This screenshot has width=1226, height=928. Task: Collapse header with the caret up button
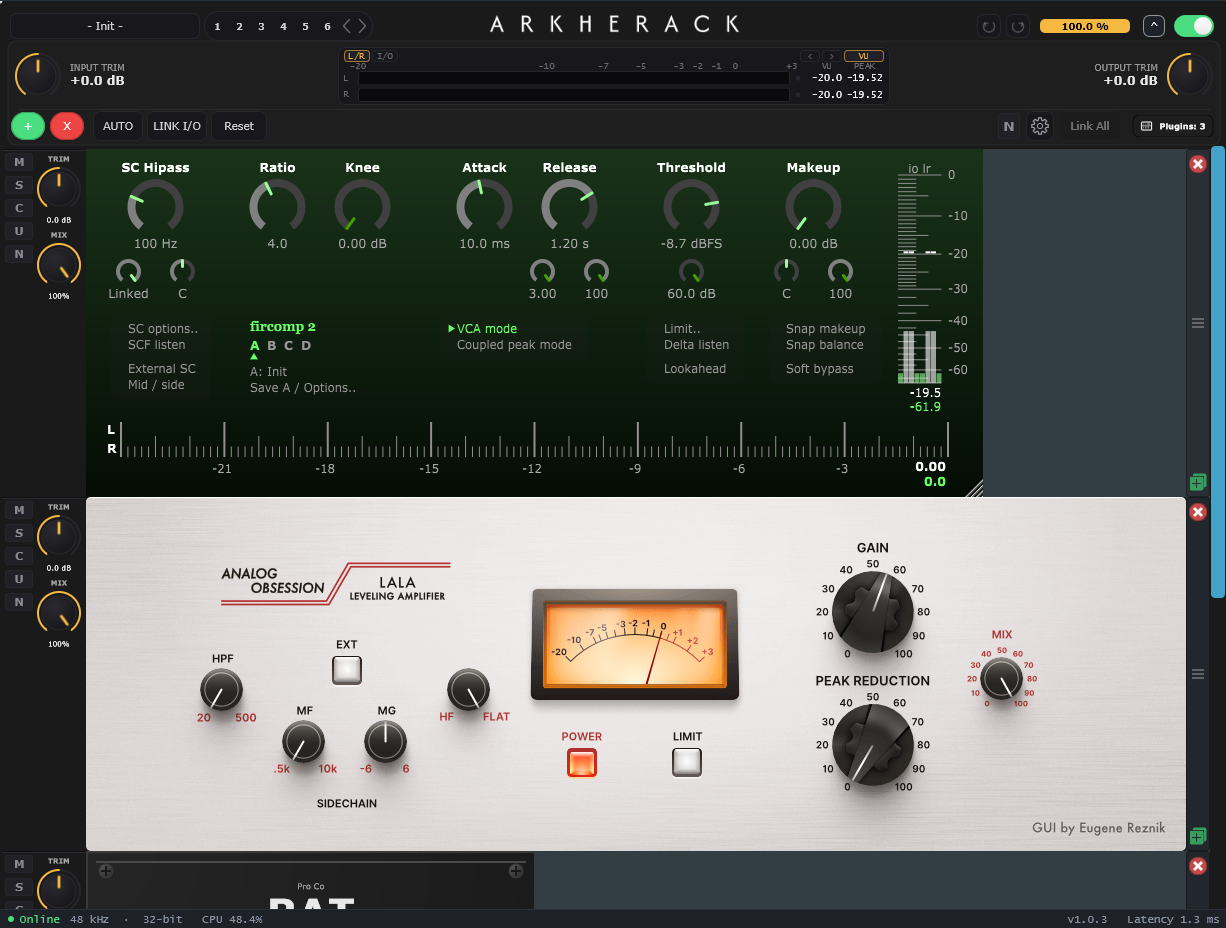coord(1154,26)
